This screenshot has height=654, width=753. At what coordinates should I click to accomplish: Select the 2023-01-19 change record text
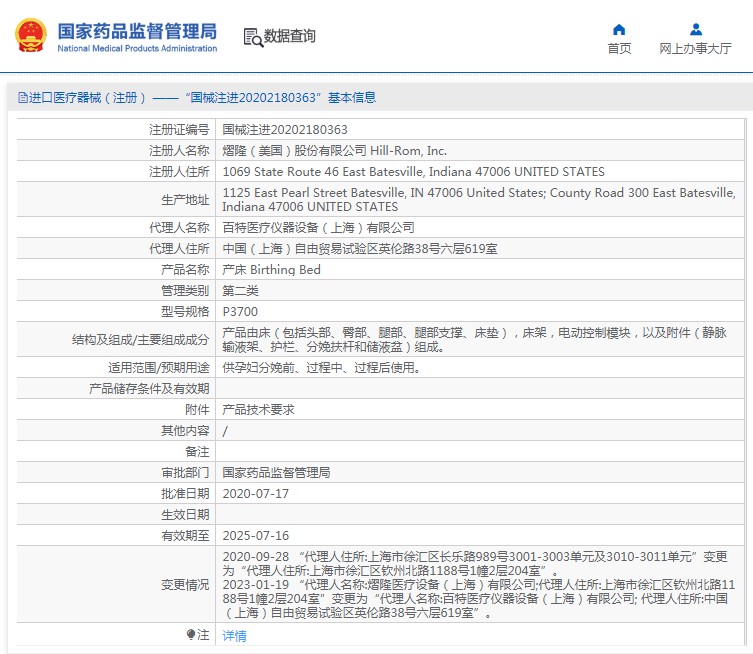[x=479, y=599]
